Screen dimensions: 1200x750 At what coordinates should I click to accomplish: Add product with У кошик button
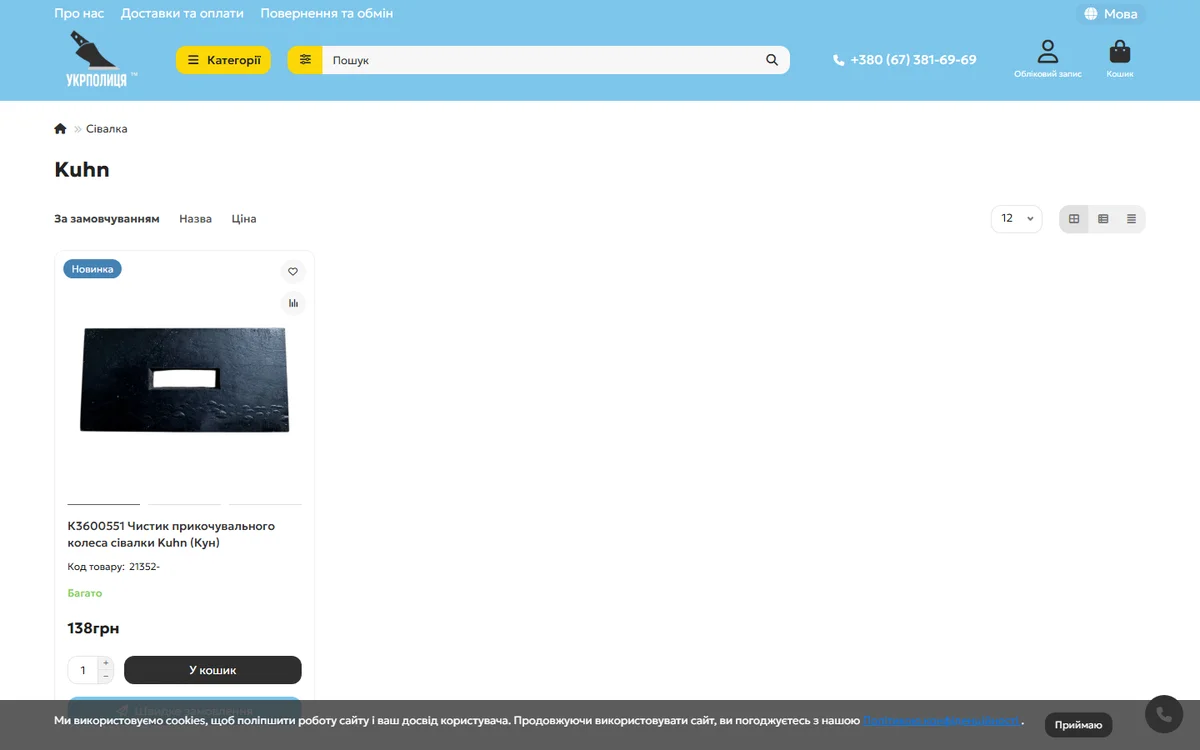point(213,670)
